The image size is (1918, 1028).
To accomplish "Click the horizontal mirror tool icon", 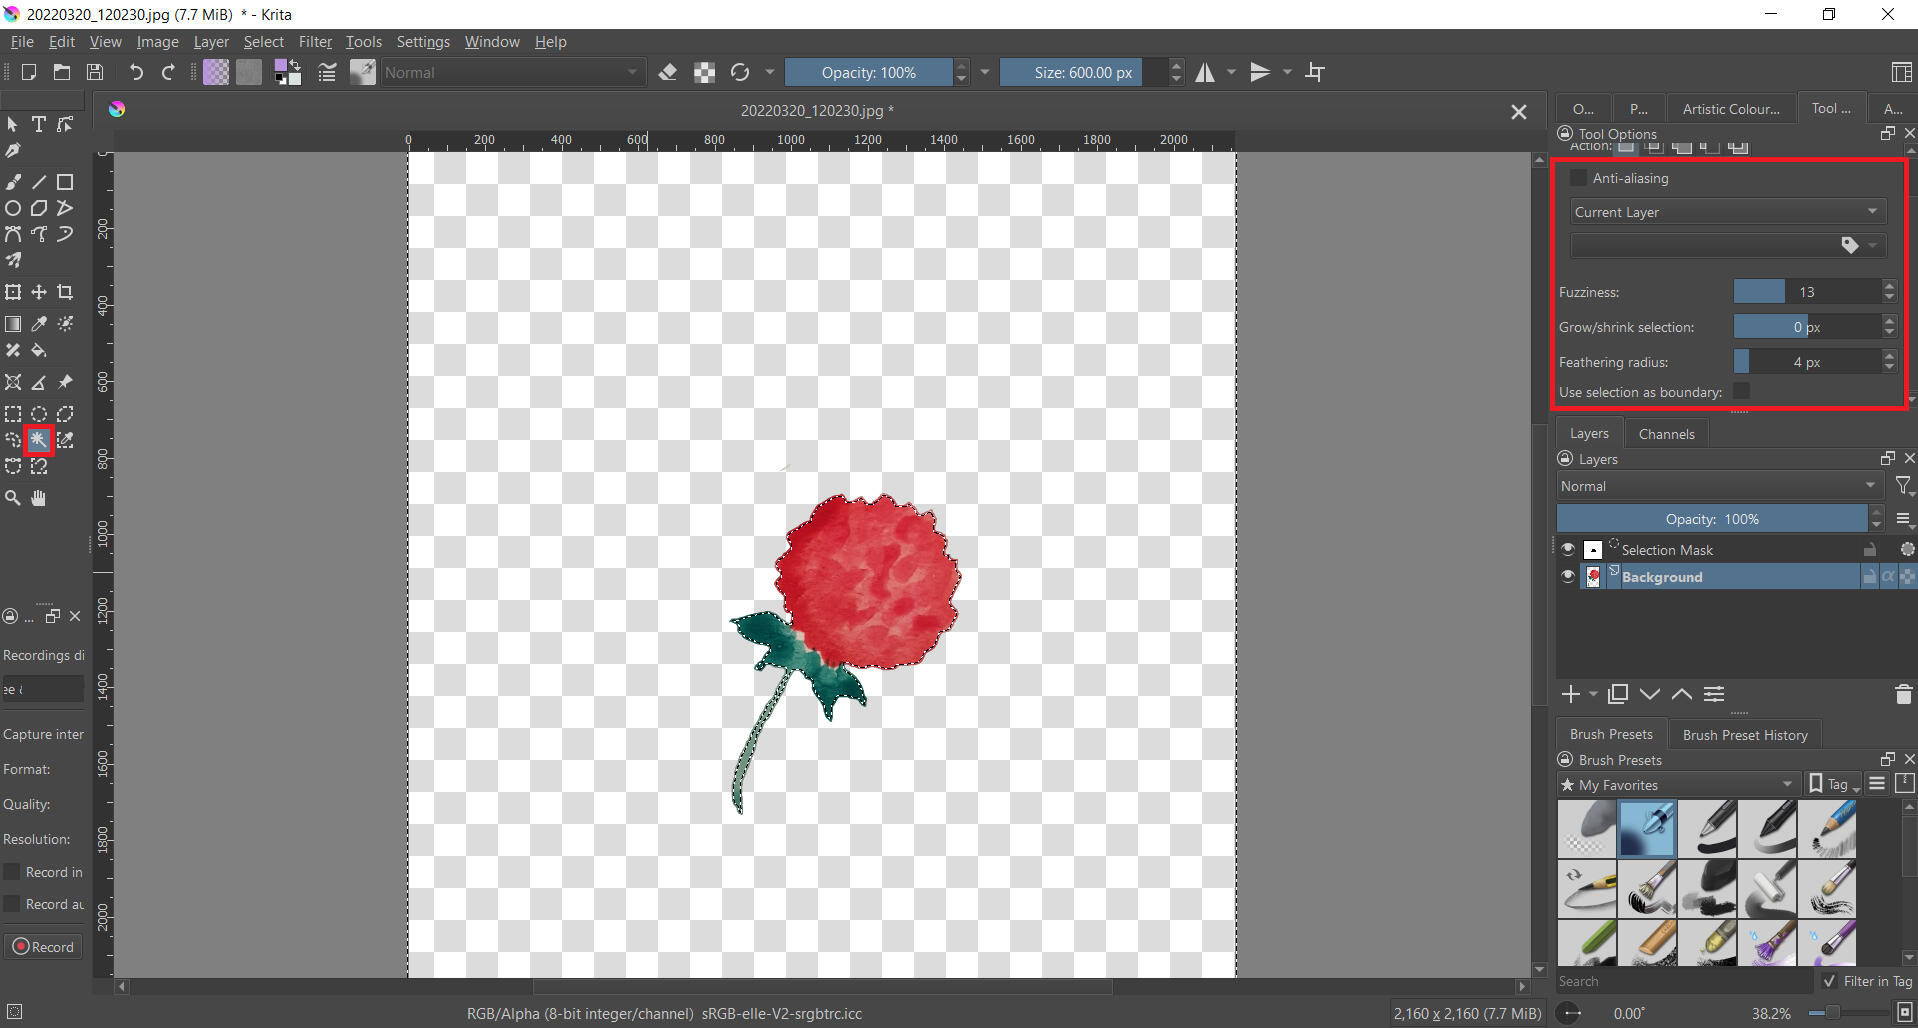I will (x=1205, y=72).
